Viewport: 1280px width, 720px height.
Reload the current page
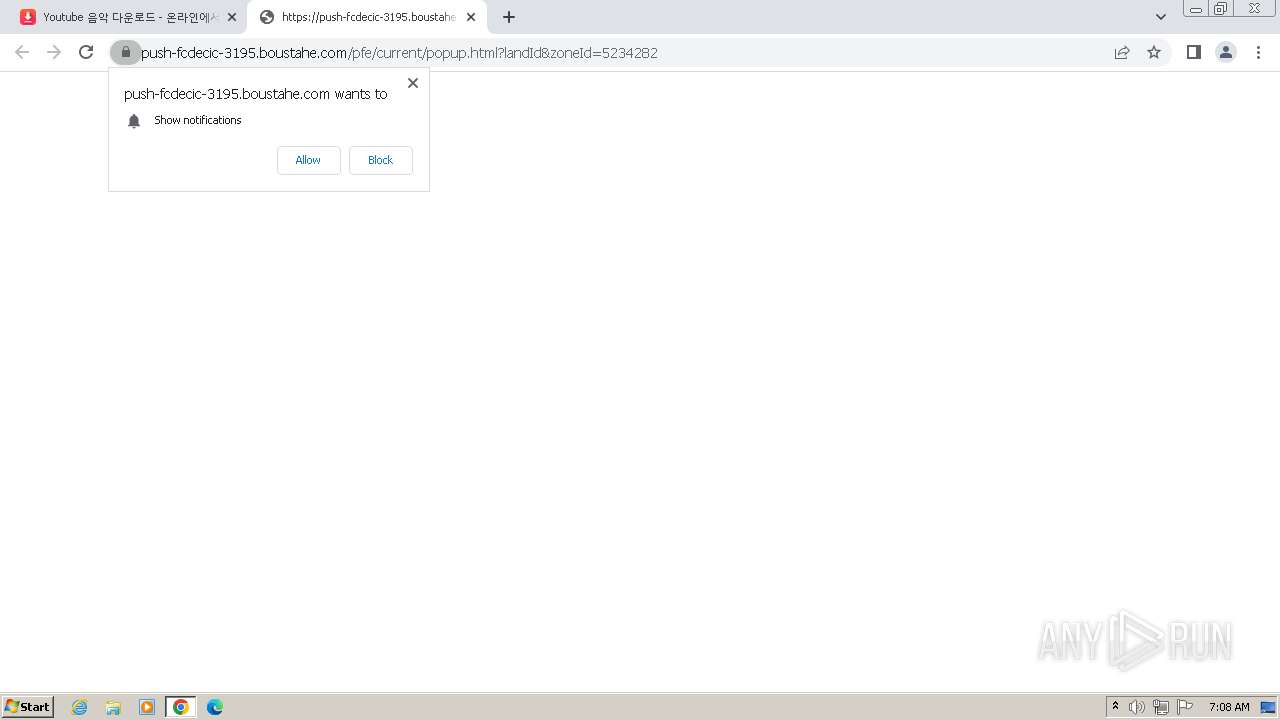[x=86, y=52]
